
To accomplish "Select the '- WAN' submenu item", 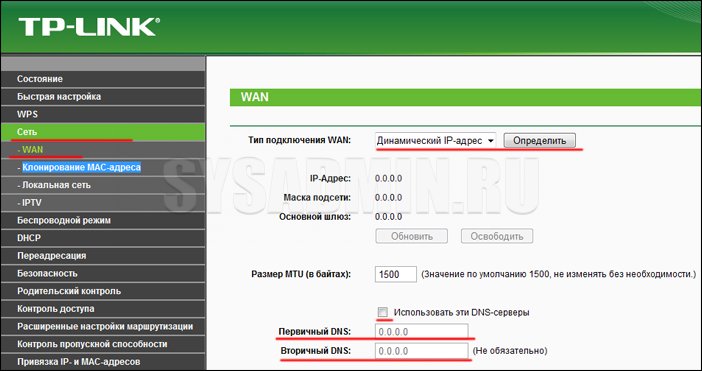I will coord(103,149).
